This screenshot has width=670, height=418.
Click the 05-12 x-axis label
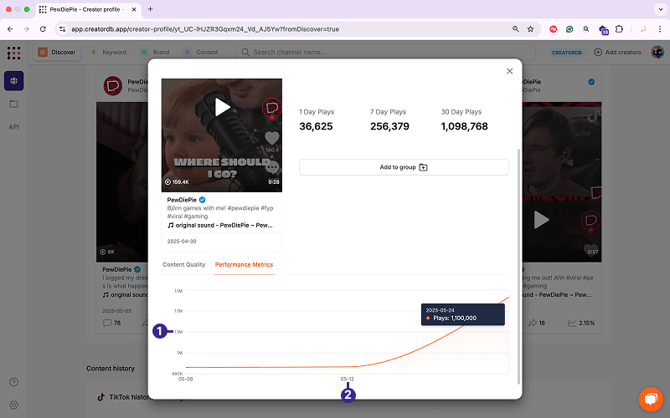click(x=347, y=379)
